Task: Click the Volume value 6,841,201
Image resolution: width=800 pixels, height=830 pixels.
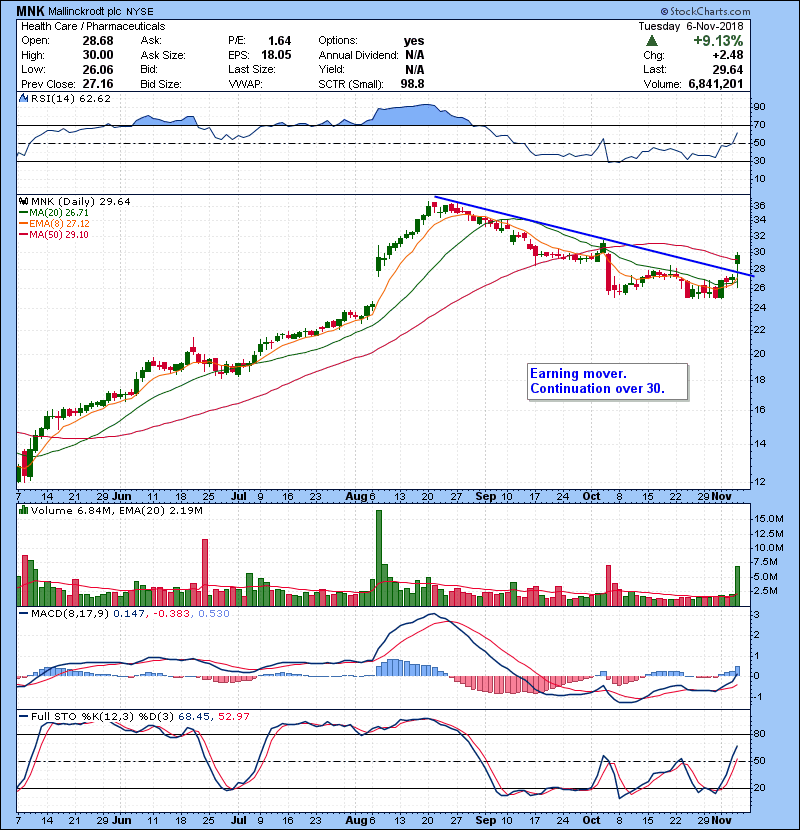Action: click(x=716, y=84)
